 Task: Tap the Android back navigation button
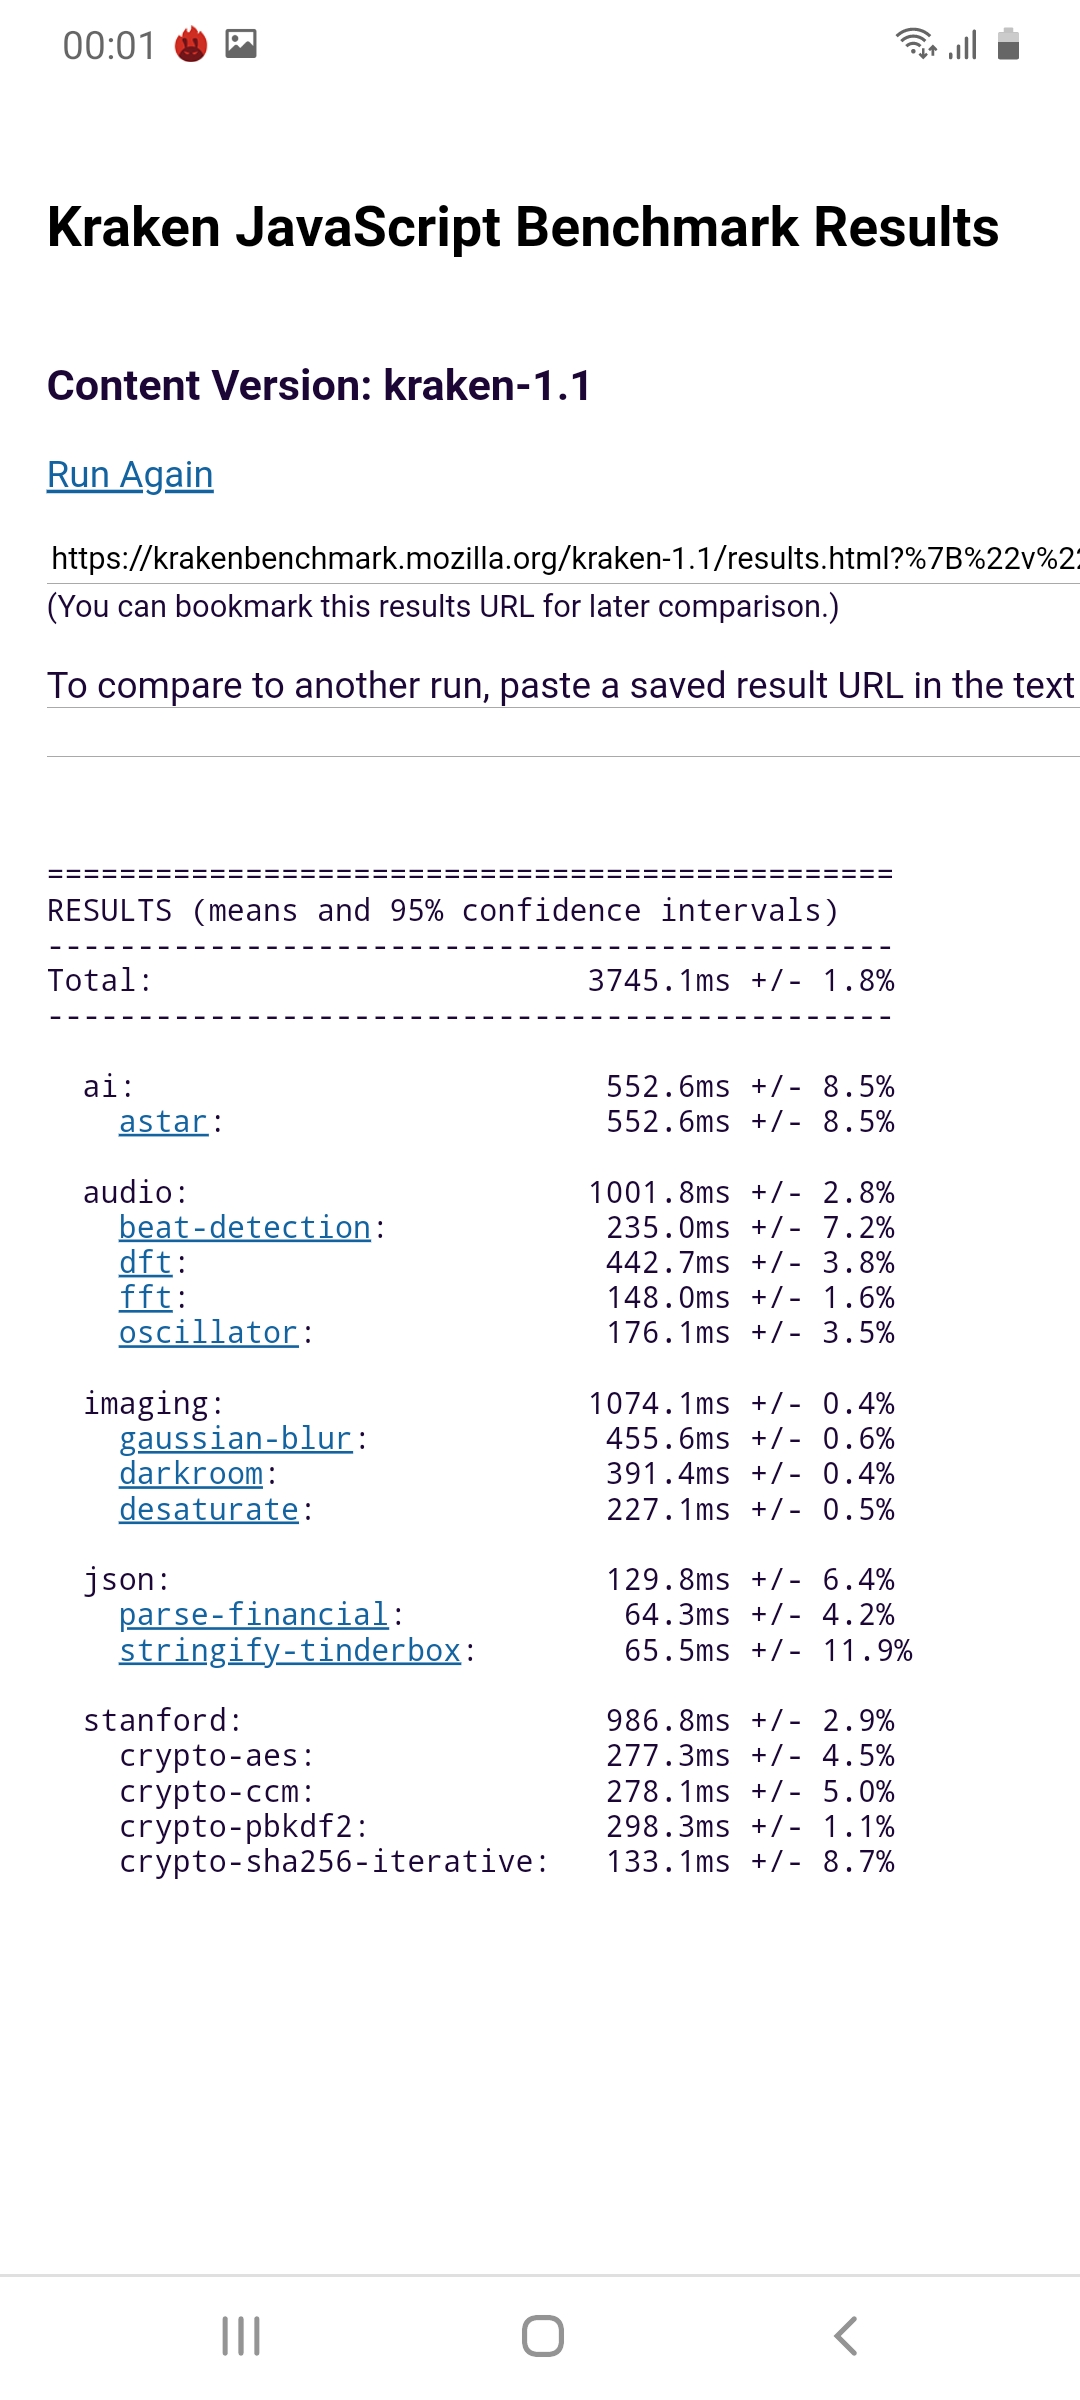pos(845,2336)
